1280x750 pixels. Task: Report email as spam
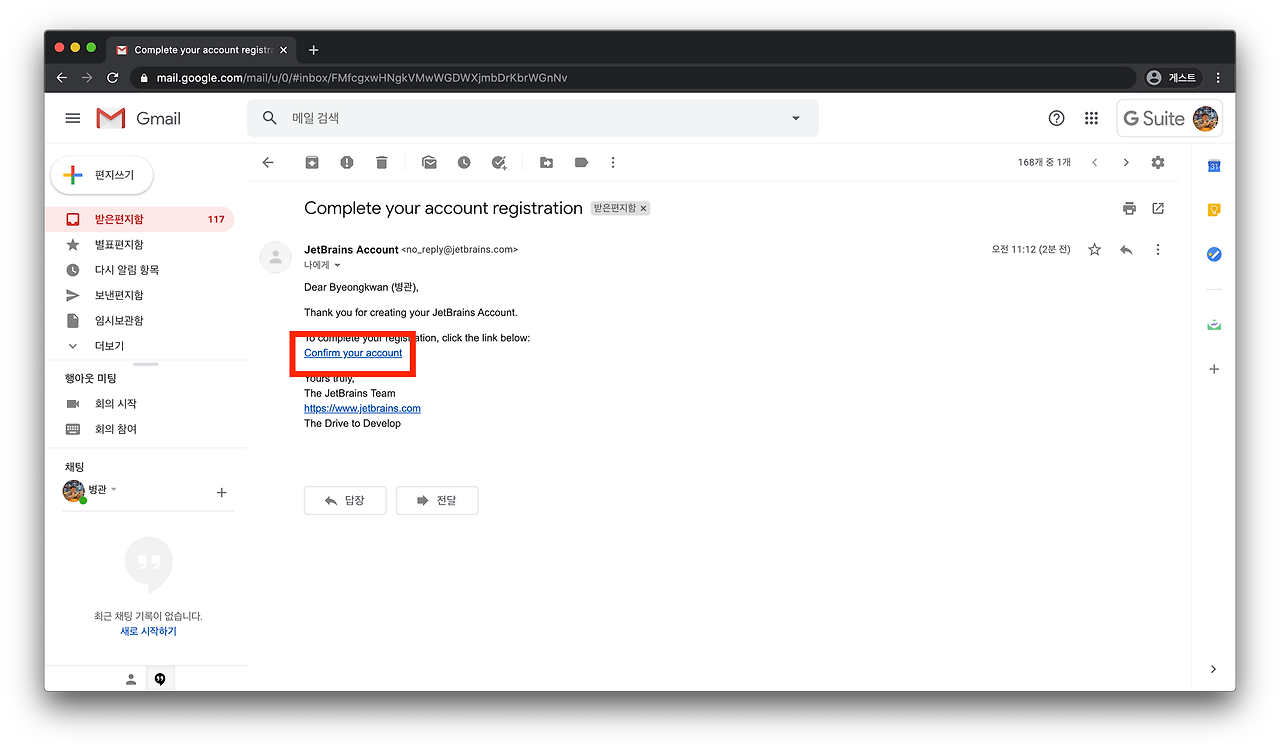(x=347, y=162)
